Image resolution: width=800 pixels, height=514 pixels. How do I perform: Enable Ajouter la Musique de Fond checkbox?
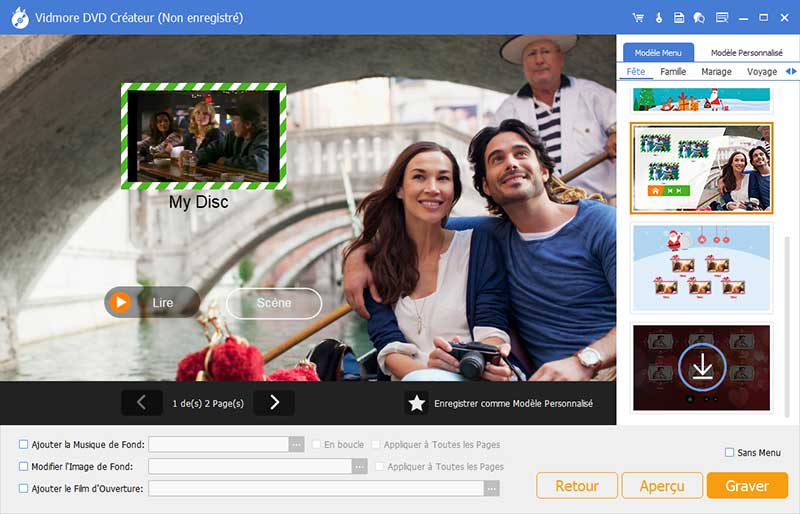click(24, 444)
